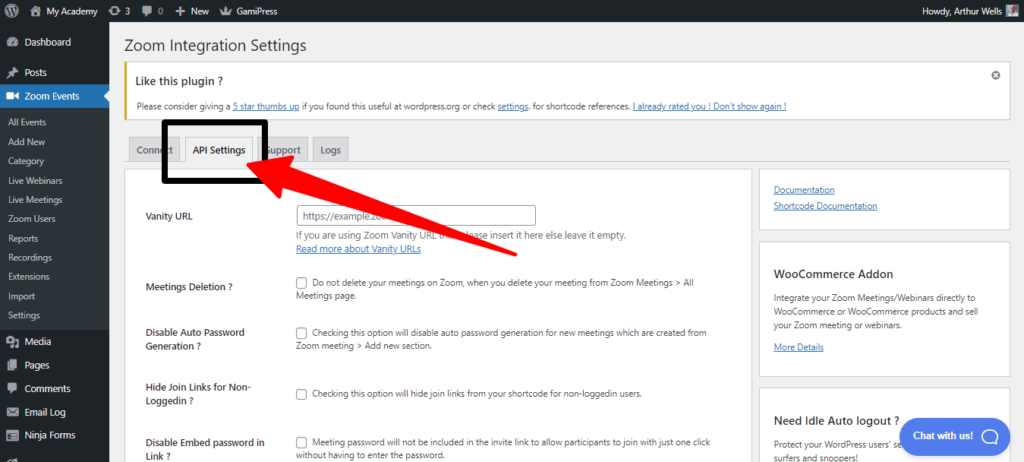Open Settings under Zoom Events
This screenshot has height=462, width=1024.
24,315
